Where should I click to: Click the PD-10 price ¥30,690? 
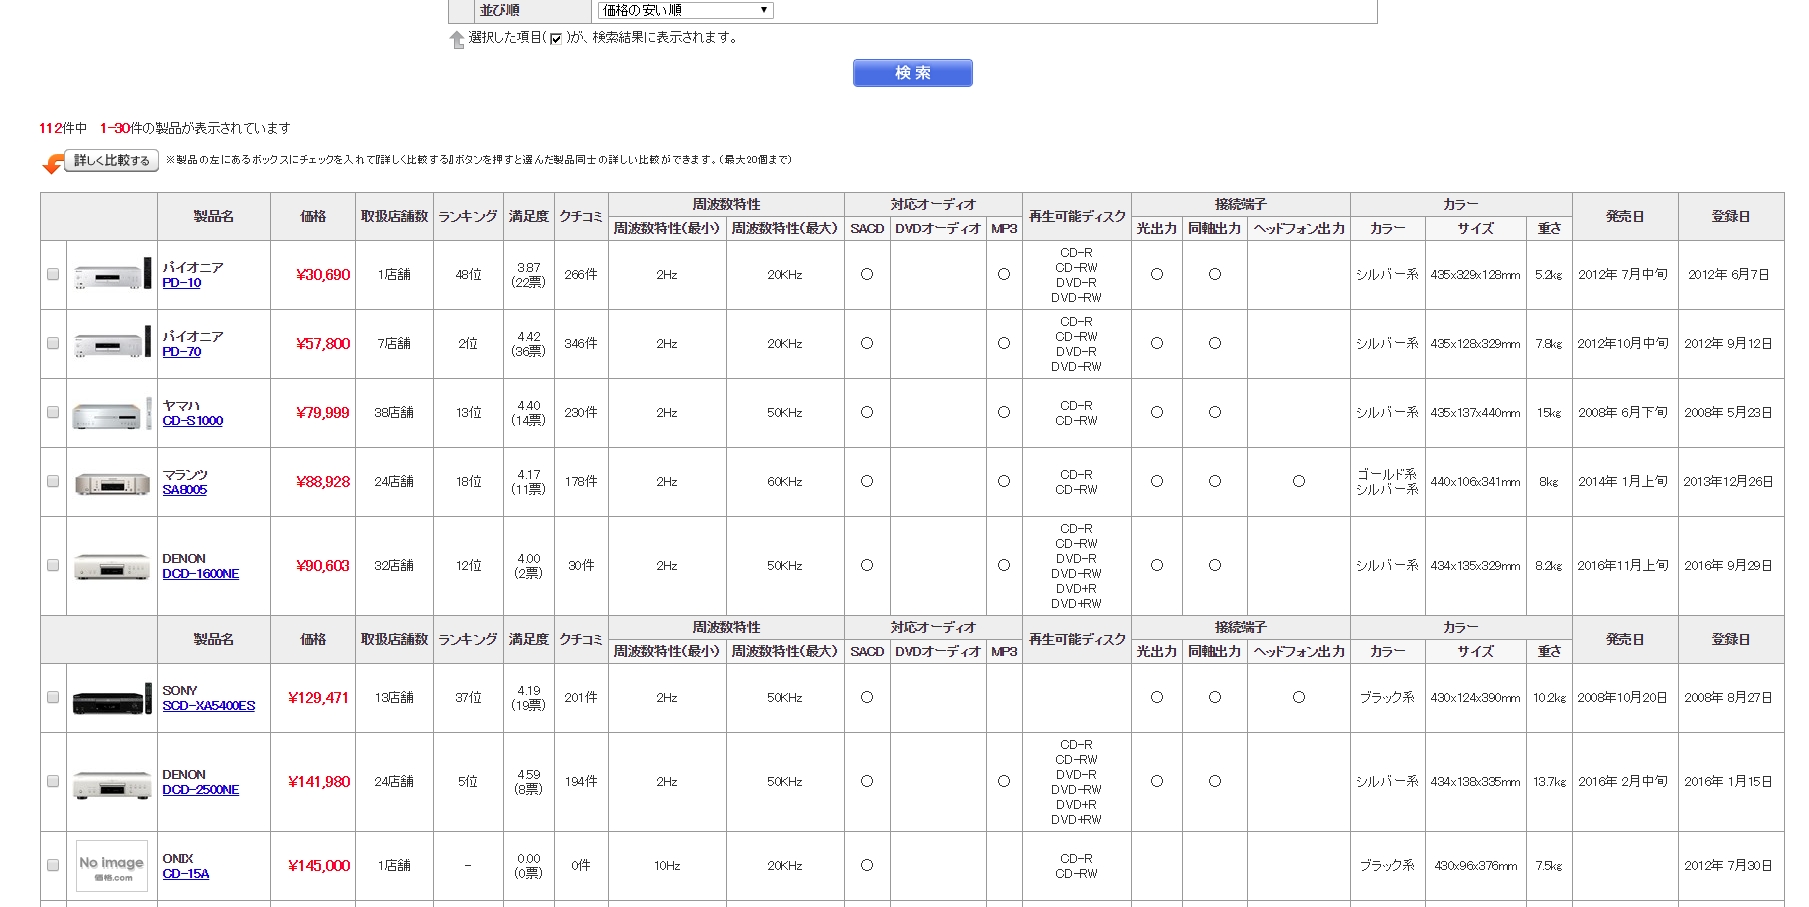323,275
